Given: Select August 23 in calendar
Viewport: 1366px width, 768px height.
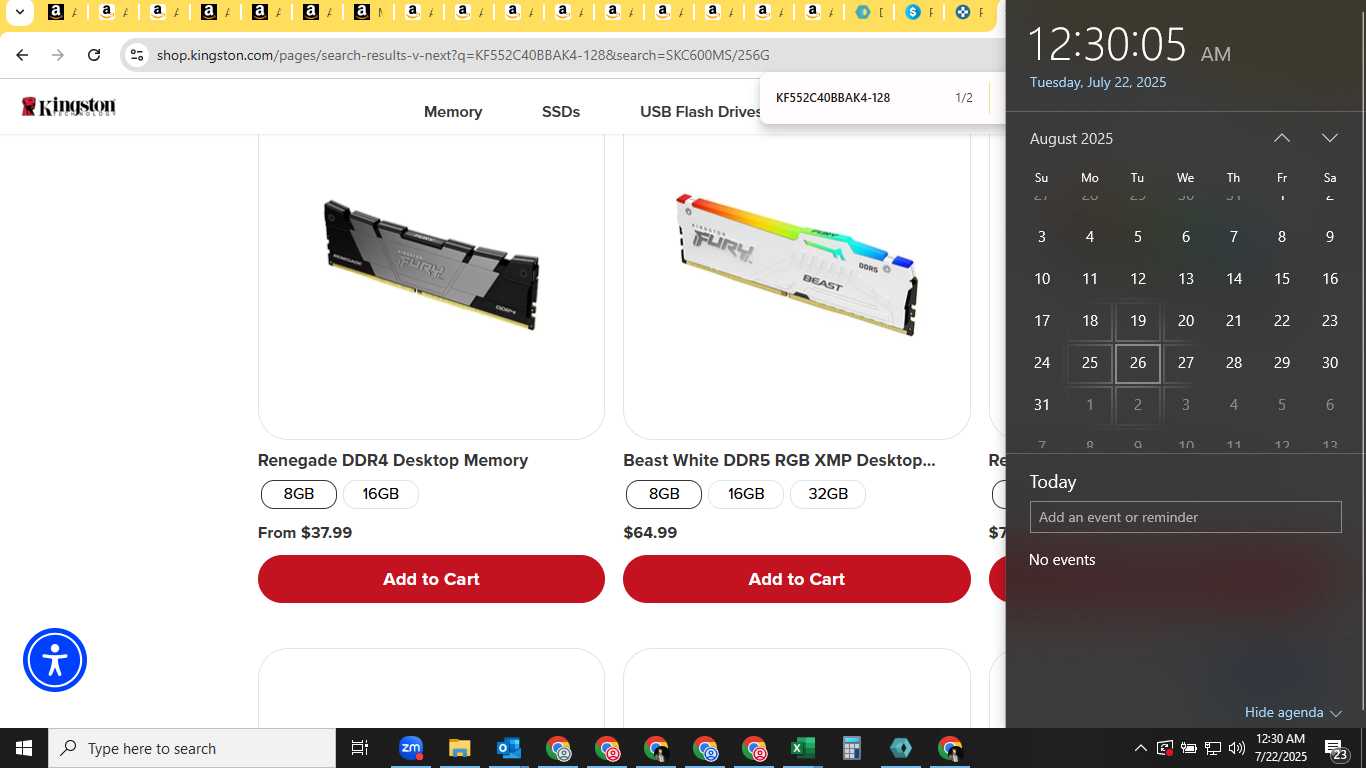Looking at the screenshot, I should [1330, 321].
